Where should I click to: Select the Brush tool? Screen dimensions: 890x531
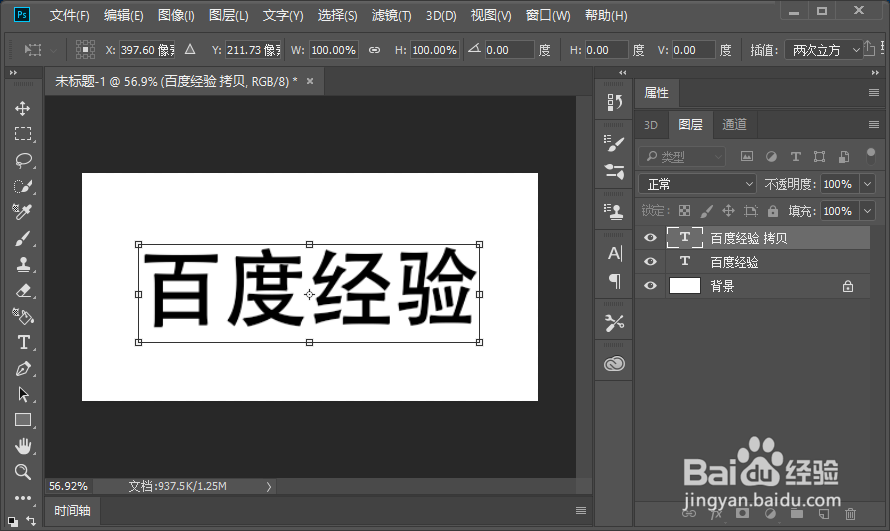tap(23, 238)
